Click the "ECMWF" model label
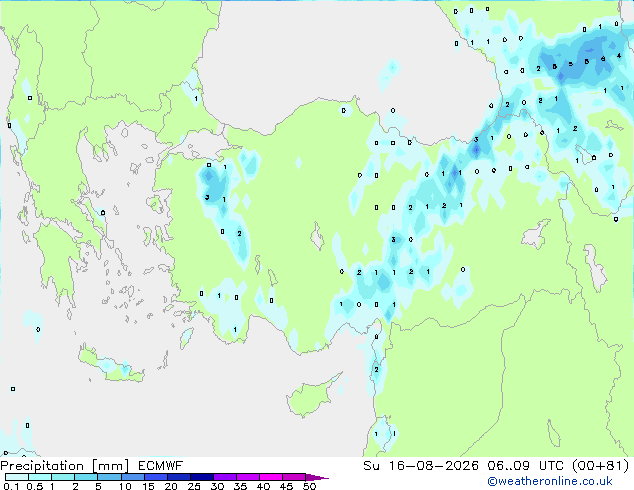Viewport: 634px width, 490px height. [x=161, y=466]
